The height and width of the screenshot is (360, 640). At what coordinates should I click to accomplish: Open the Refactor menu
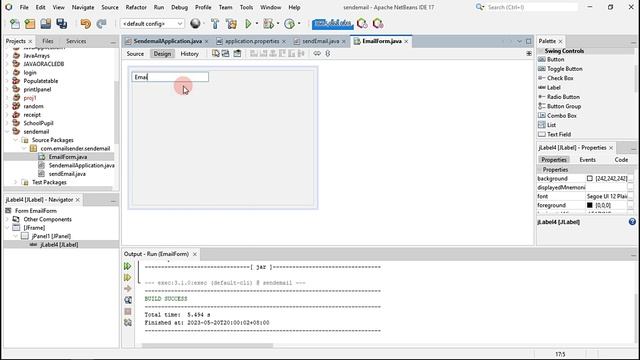(136, 7)
